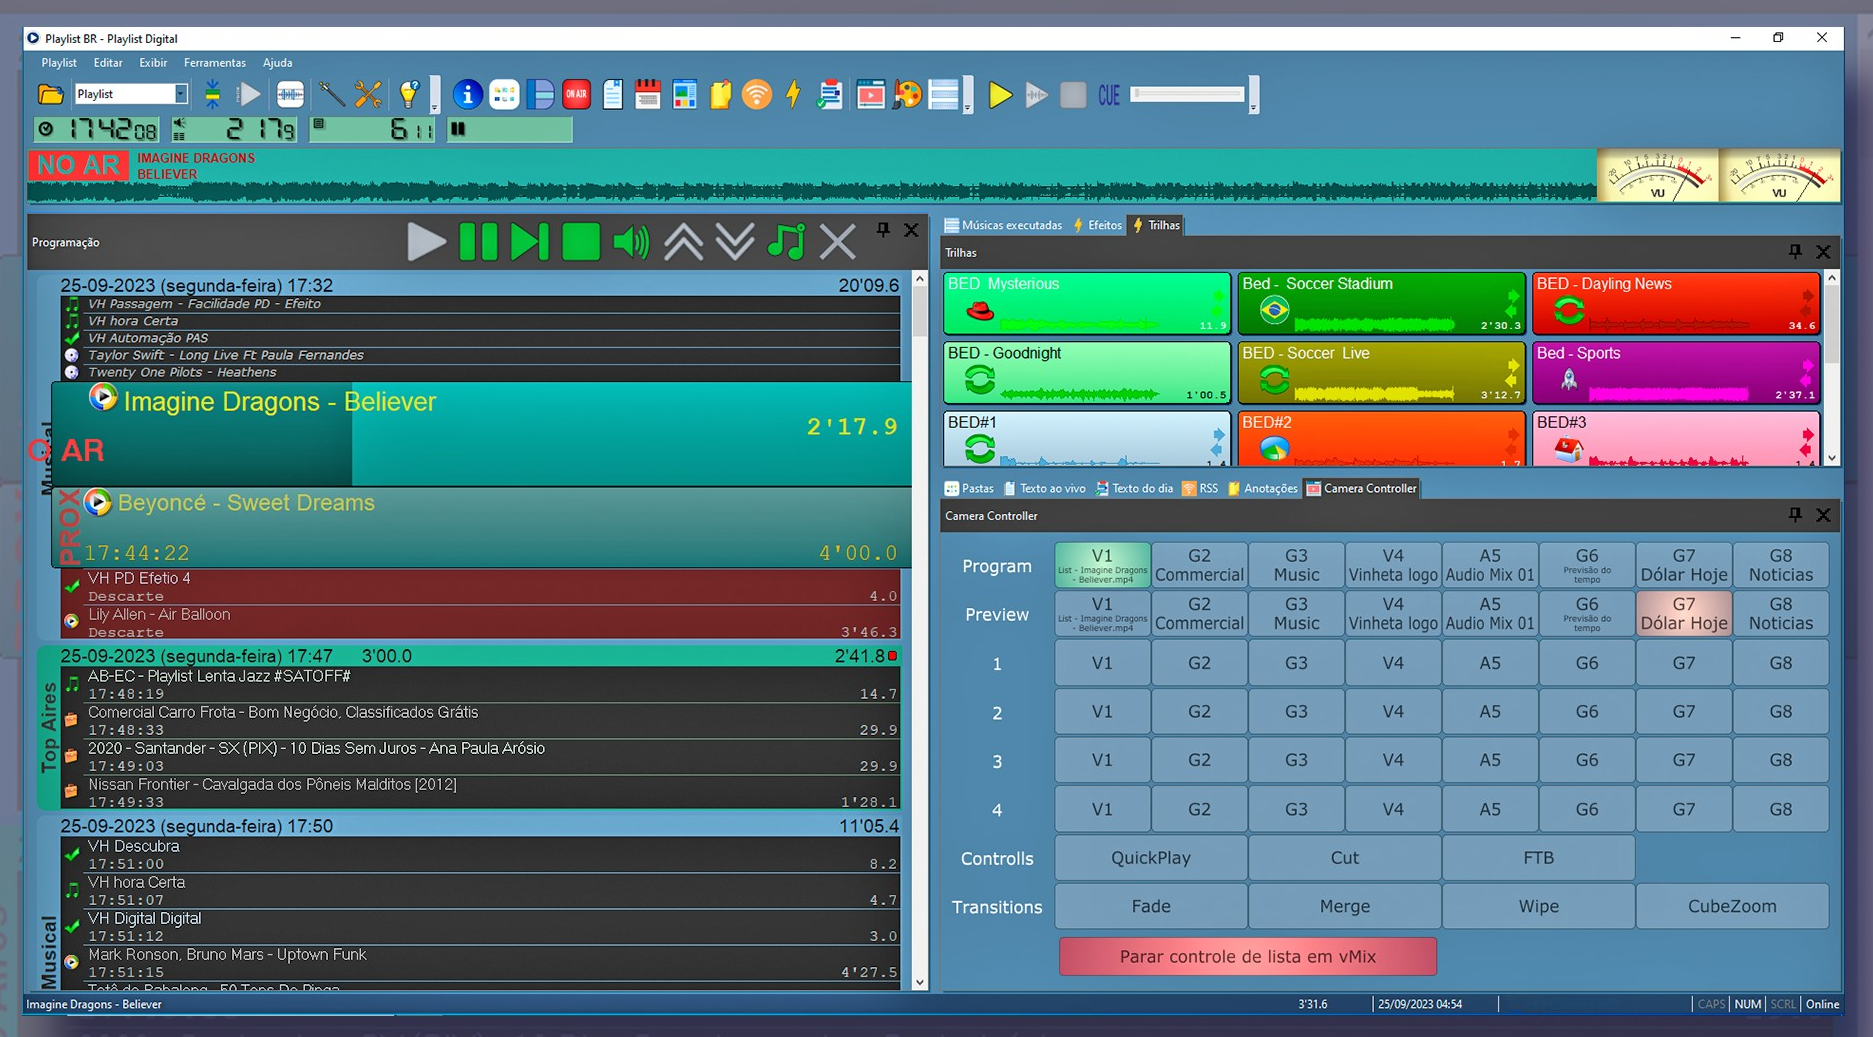
Task: Click the calendar icon in toolbar
Action: pos(648,95)
